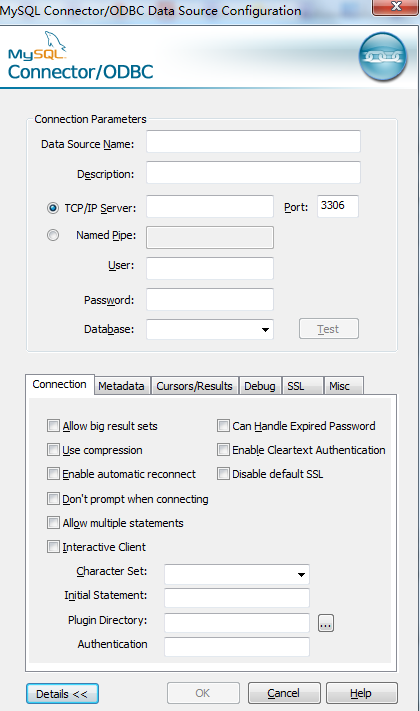
Task: Check Use compression option
Action: pos(53,450)
